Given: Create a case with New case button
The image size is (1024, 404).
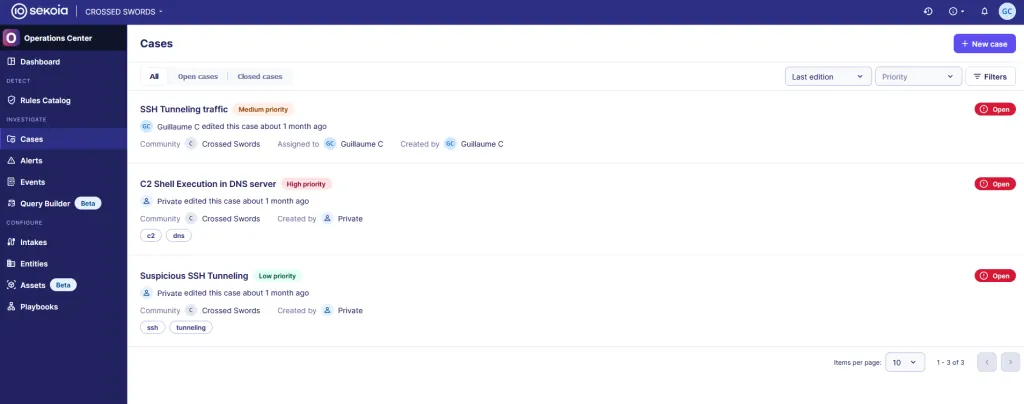Looking at the screenshot, I should [x=984, y=44].
